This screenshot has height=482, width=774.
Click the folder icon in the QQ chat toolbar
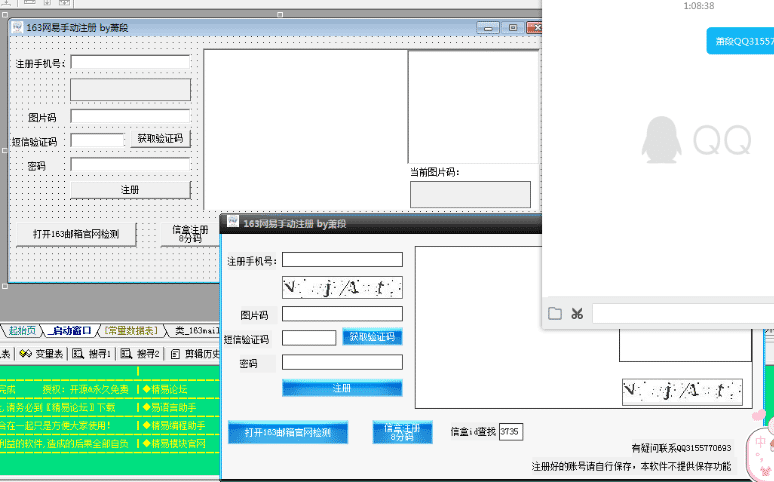click(554, 314)
